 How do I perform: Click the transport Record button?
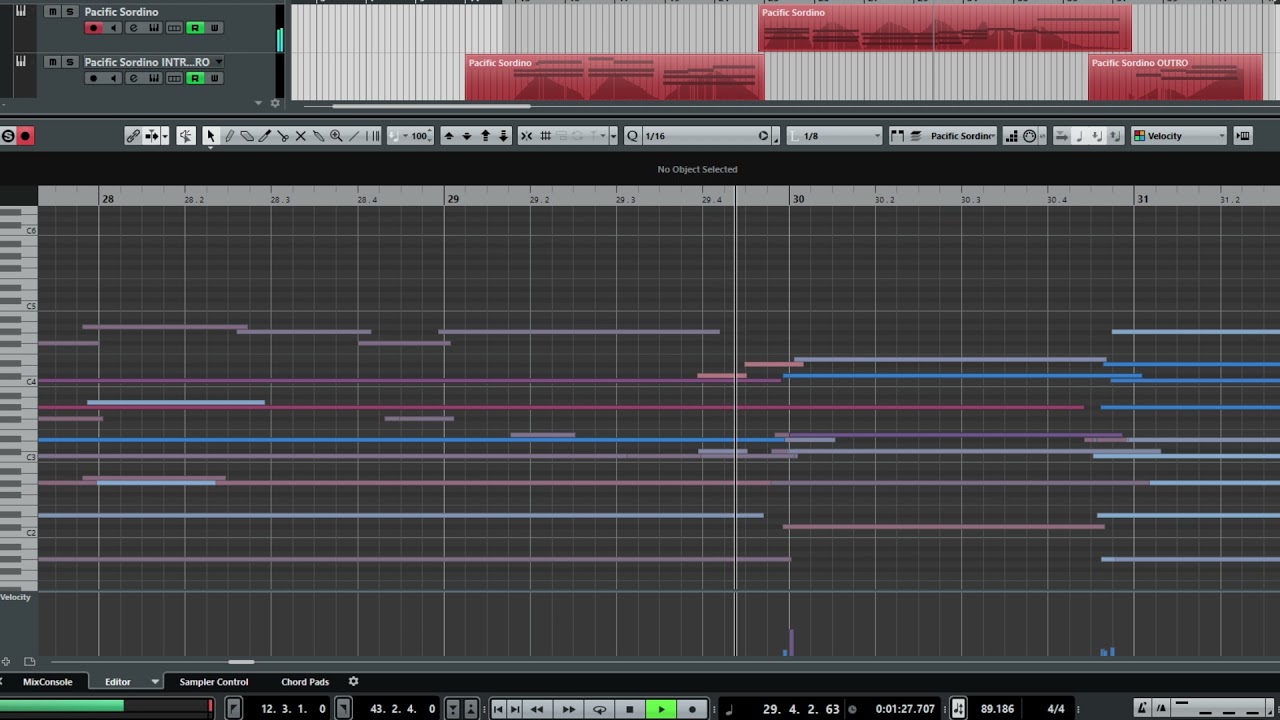[692, 709]
